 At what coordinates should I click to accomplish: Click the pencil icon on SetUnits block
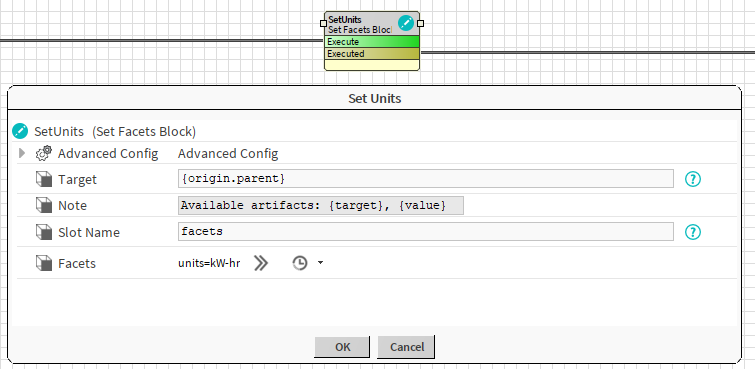tap(406, 23)
